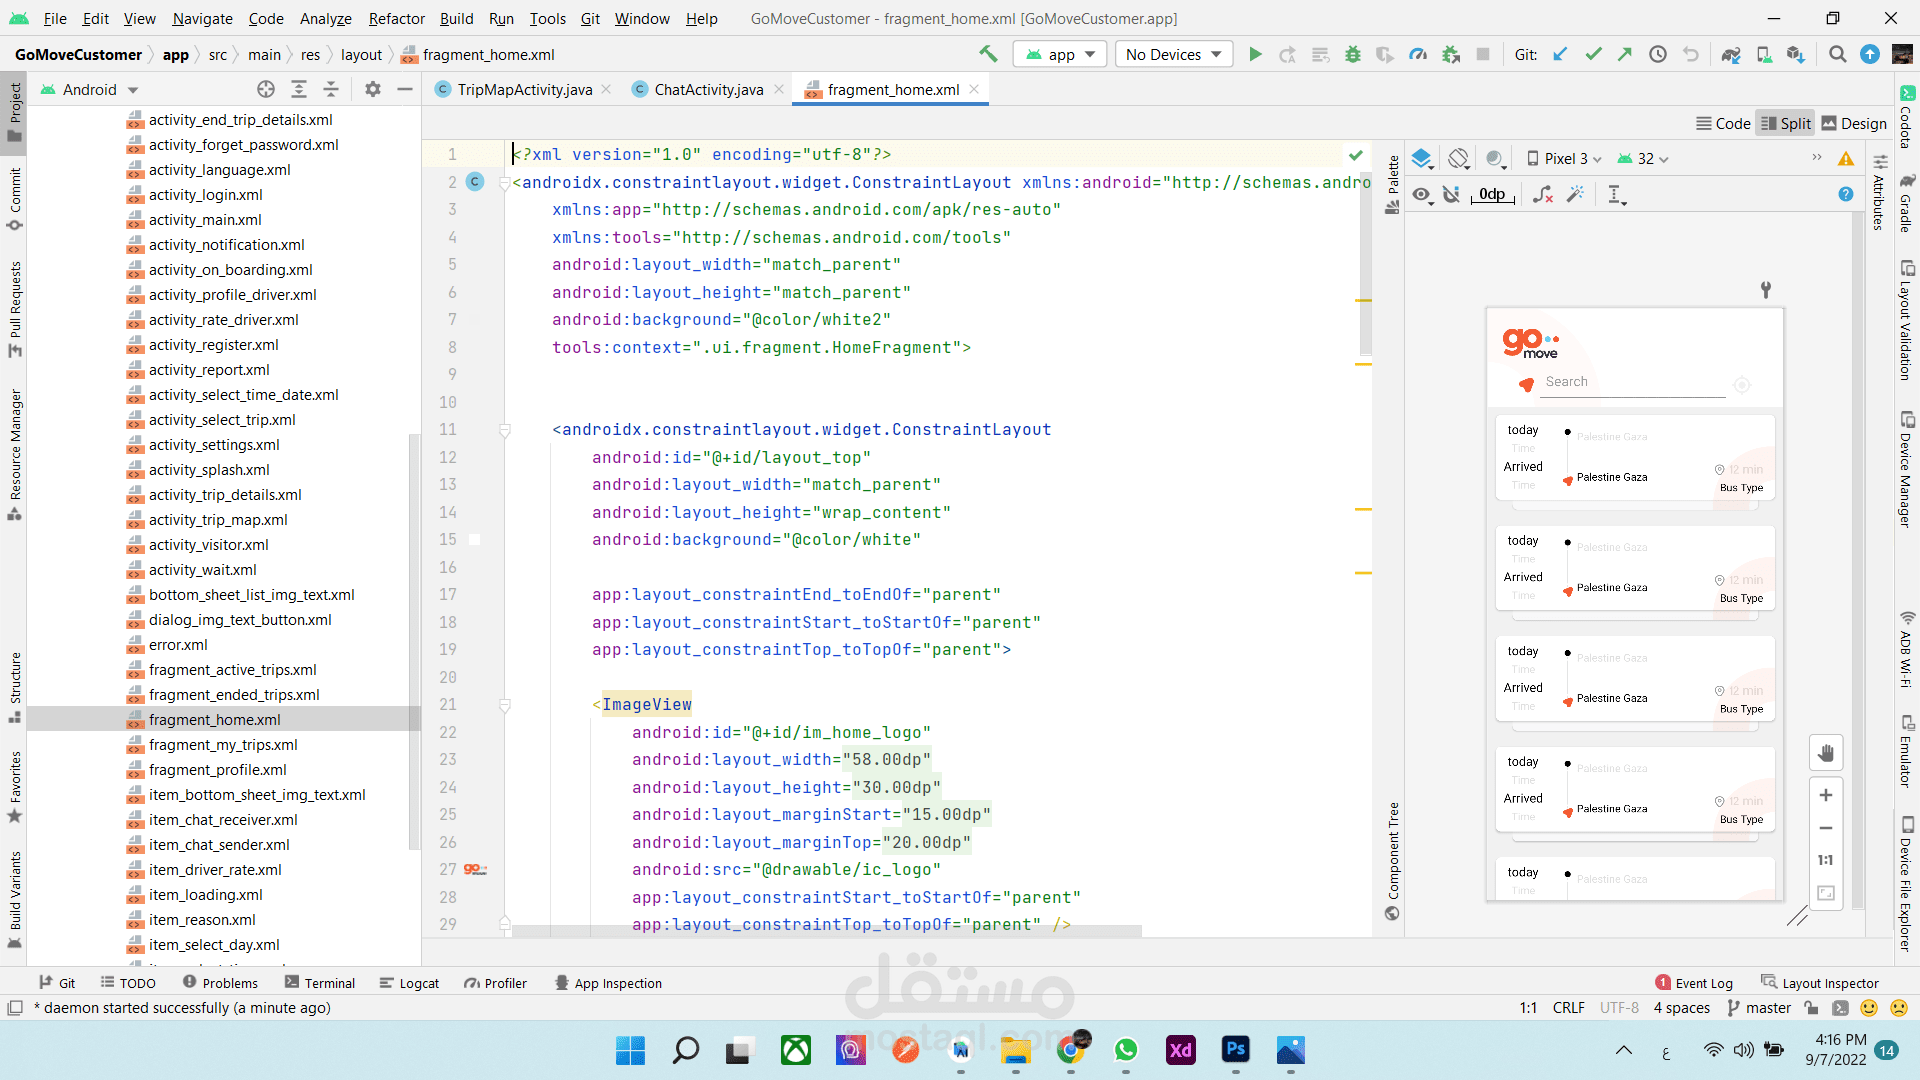Click the Debug app bug icon
The height and width of the screenshot is (1080, 1920).
1353,55
